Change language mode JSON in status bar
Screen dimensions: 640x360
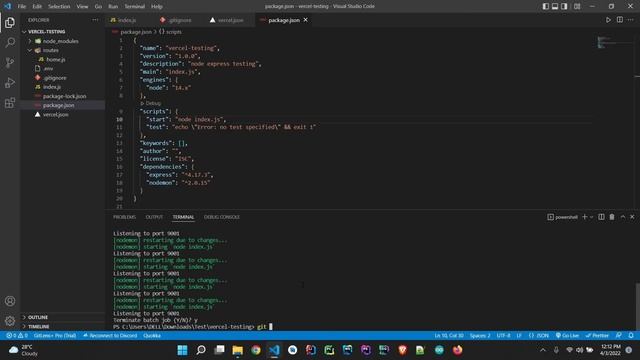[x=539, y=336]
